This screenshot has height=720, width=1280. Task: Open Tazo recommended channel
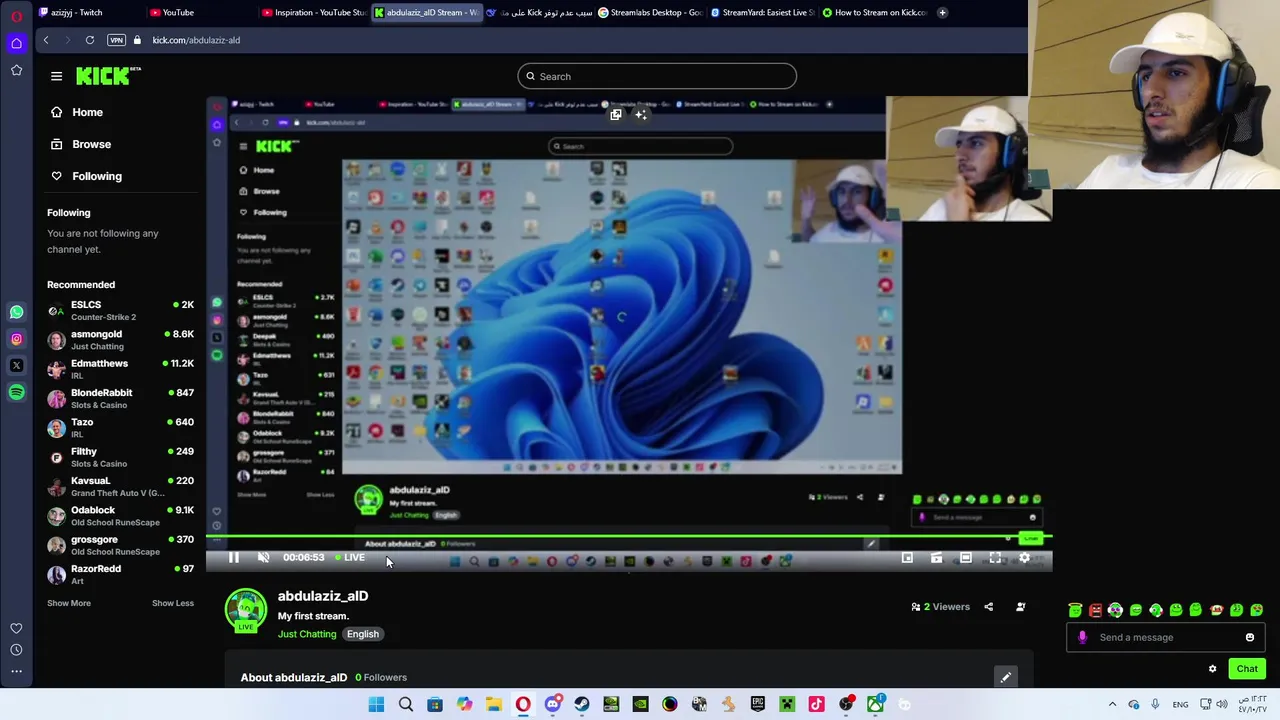120,428
